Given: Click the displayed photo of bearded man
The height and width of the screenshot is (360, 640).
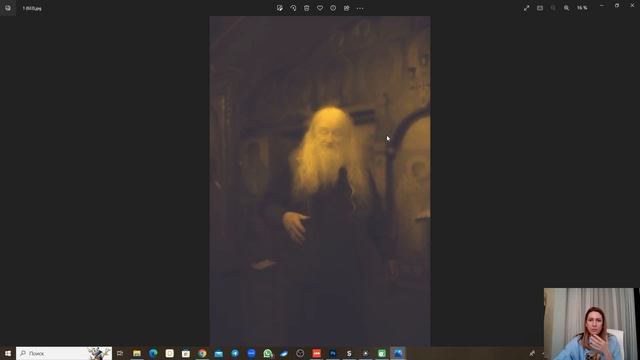Looking at the screenshot, I should pyautogui.click(x=320, y=181).
